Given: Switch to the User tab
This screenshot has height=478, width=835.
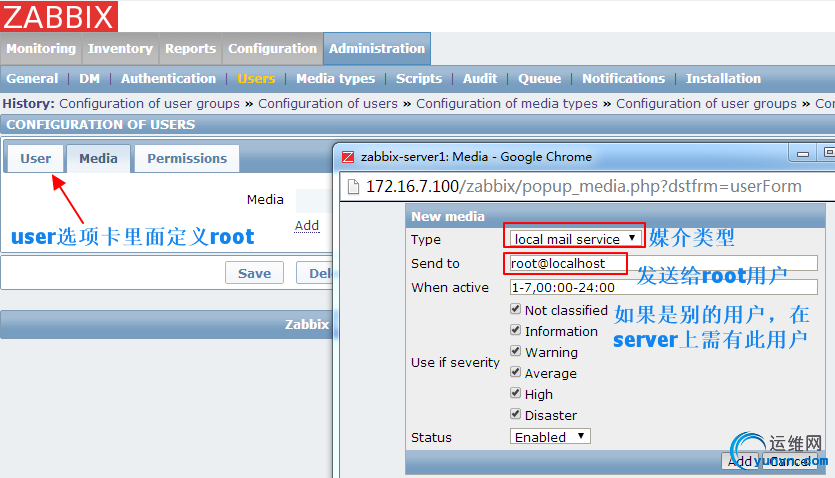Looking at the screenshot, I should pos(36,159).
